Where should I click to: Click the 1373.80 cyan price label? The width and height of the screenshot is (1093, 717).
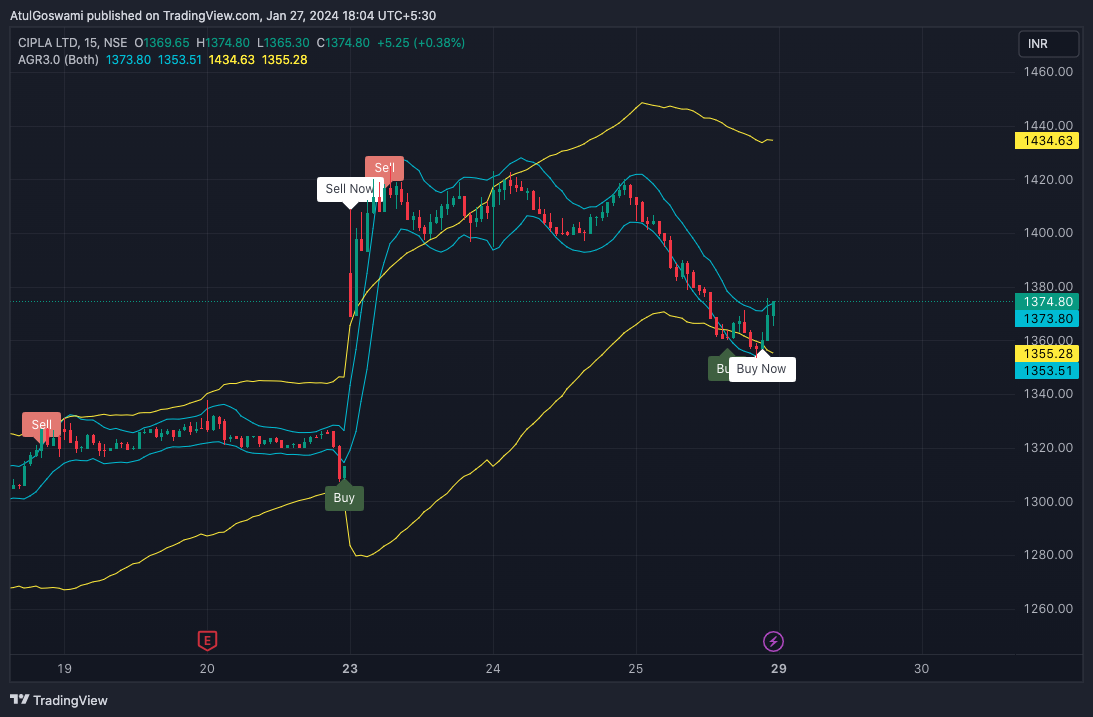(1047, 318)
